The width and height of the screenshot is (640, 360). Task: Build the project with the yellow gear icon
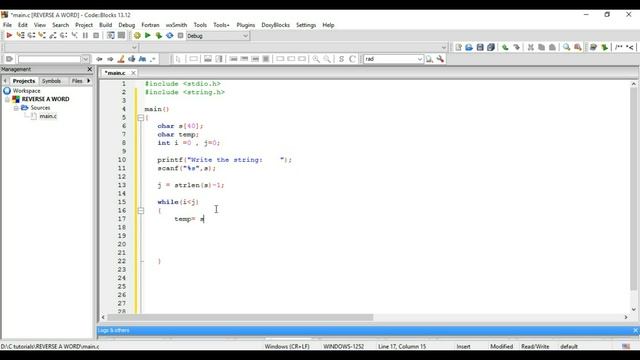coord(137,36)
